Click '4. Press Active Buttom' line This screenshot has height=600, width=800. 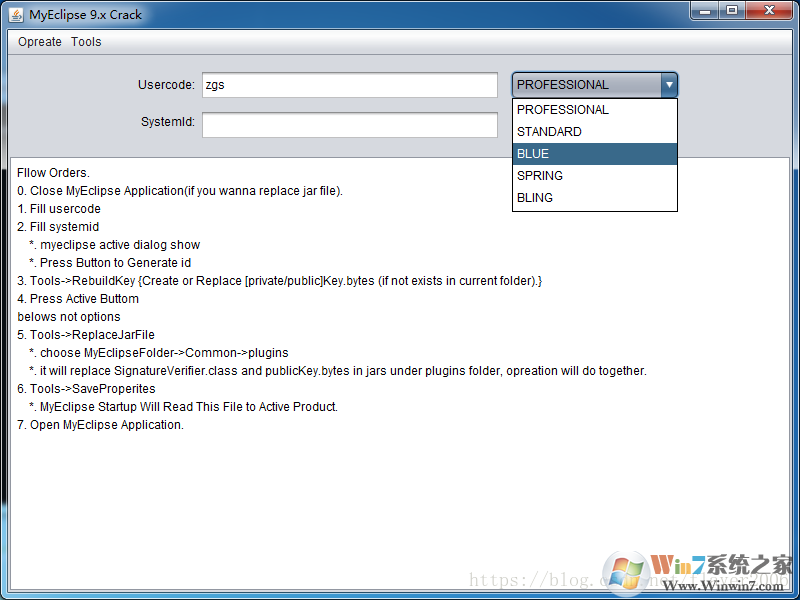click(78, 298)
